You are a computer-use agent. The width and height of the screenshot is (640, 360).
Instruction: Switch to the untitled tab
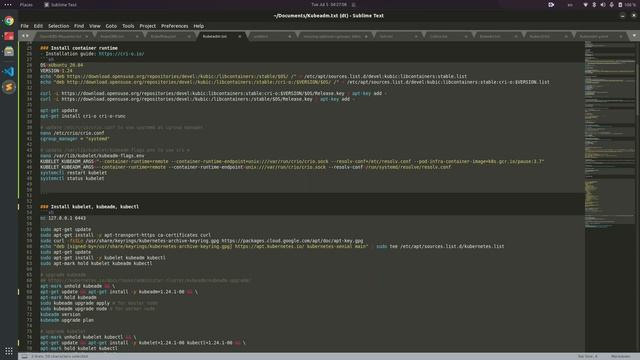pyautogui.click(x=271, y=36)
